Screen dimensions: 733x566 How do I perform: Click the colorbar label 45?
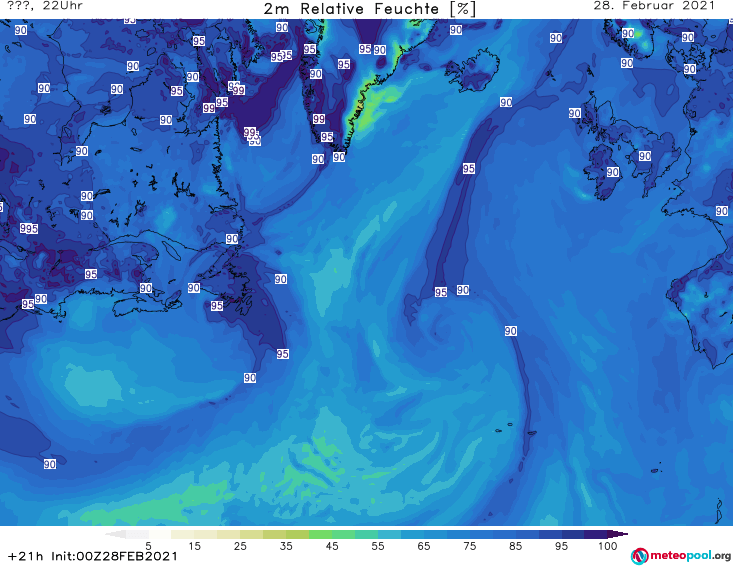[x=331, y=546]
